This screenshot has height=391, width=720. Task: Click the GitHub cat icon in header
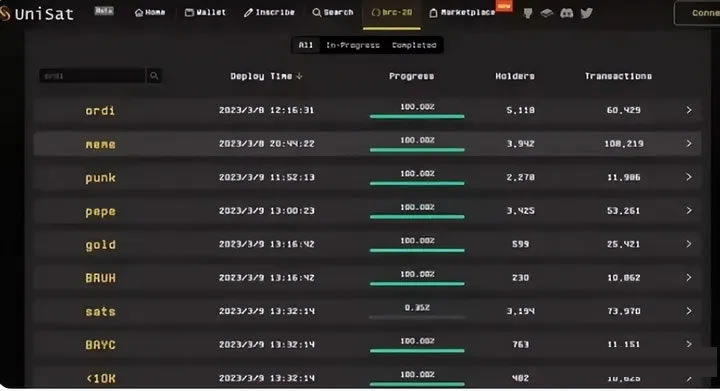click(x=528, y=13)
